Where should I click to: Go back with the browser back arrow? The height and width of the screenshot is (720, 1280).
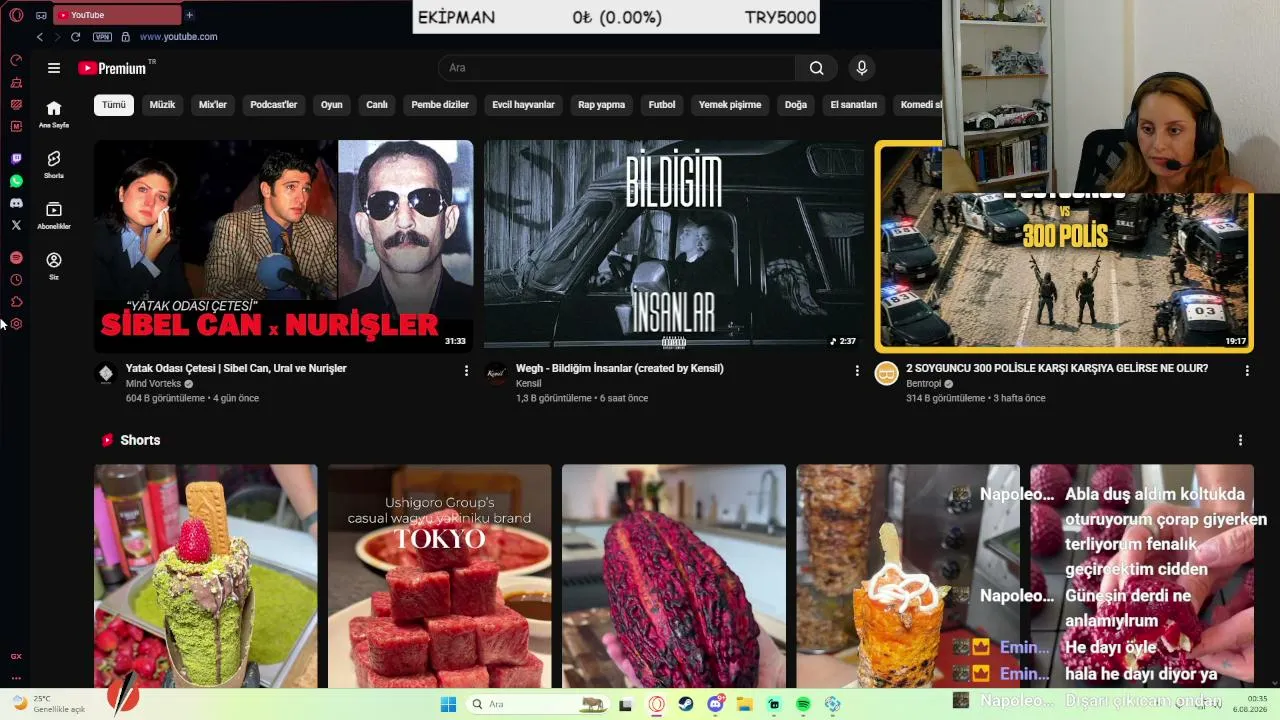pos(39,37)
